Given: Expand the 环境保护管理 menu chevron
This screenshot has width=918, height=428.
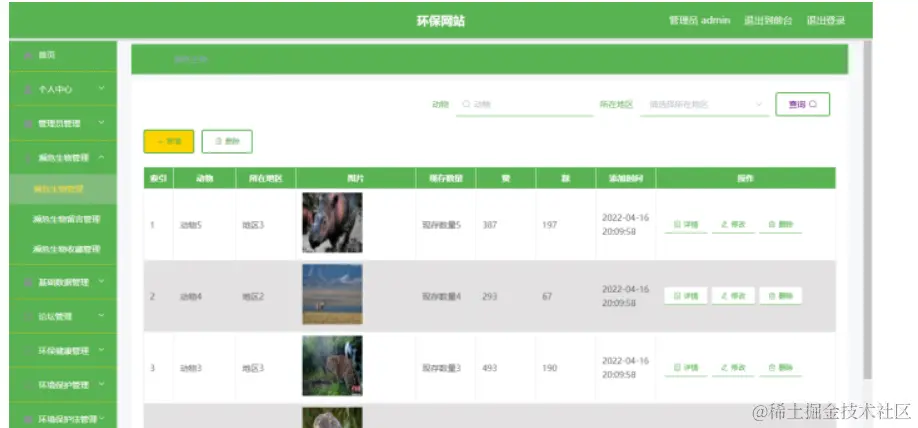Looking at the screenshot, I should [x=101, y=384].
